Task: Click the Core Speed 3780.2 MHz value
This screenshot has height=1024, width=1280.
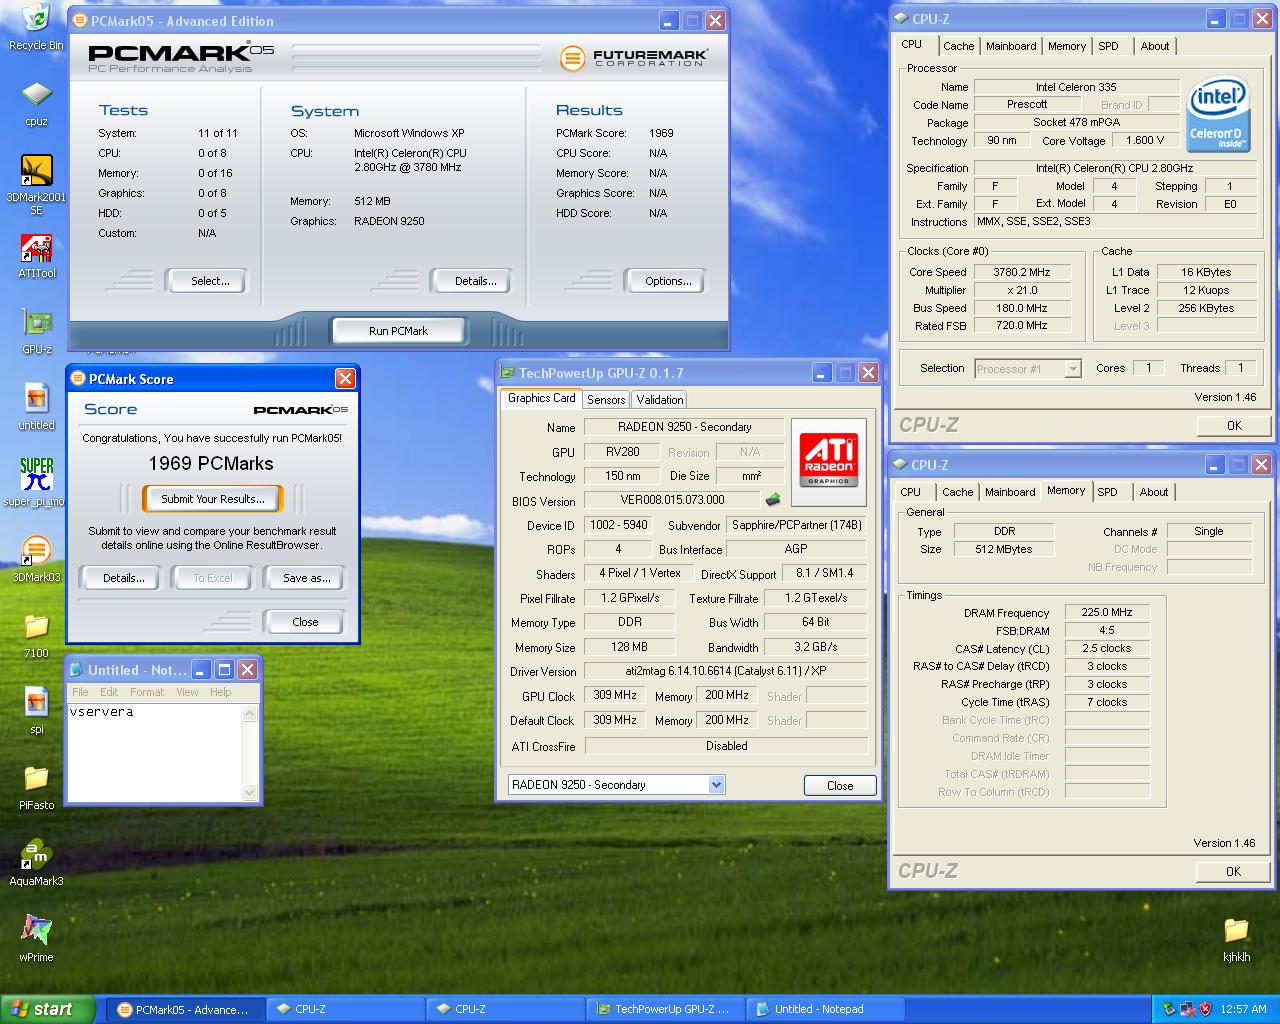Action: pyautogui.click(x=1022, y=272)
